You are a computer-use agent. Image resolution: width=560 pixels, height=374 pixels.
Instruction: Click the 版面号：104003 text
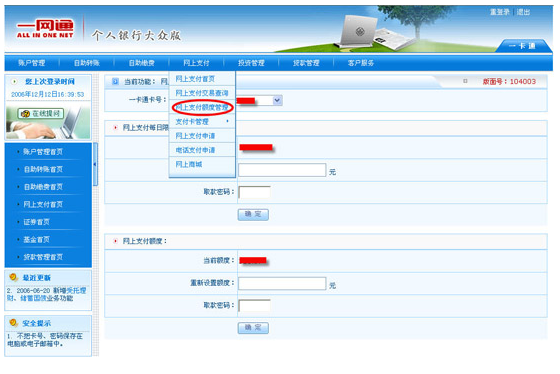click(509, 81)
